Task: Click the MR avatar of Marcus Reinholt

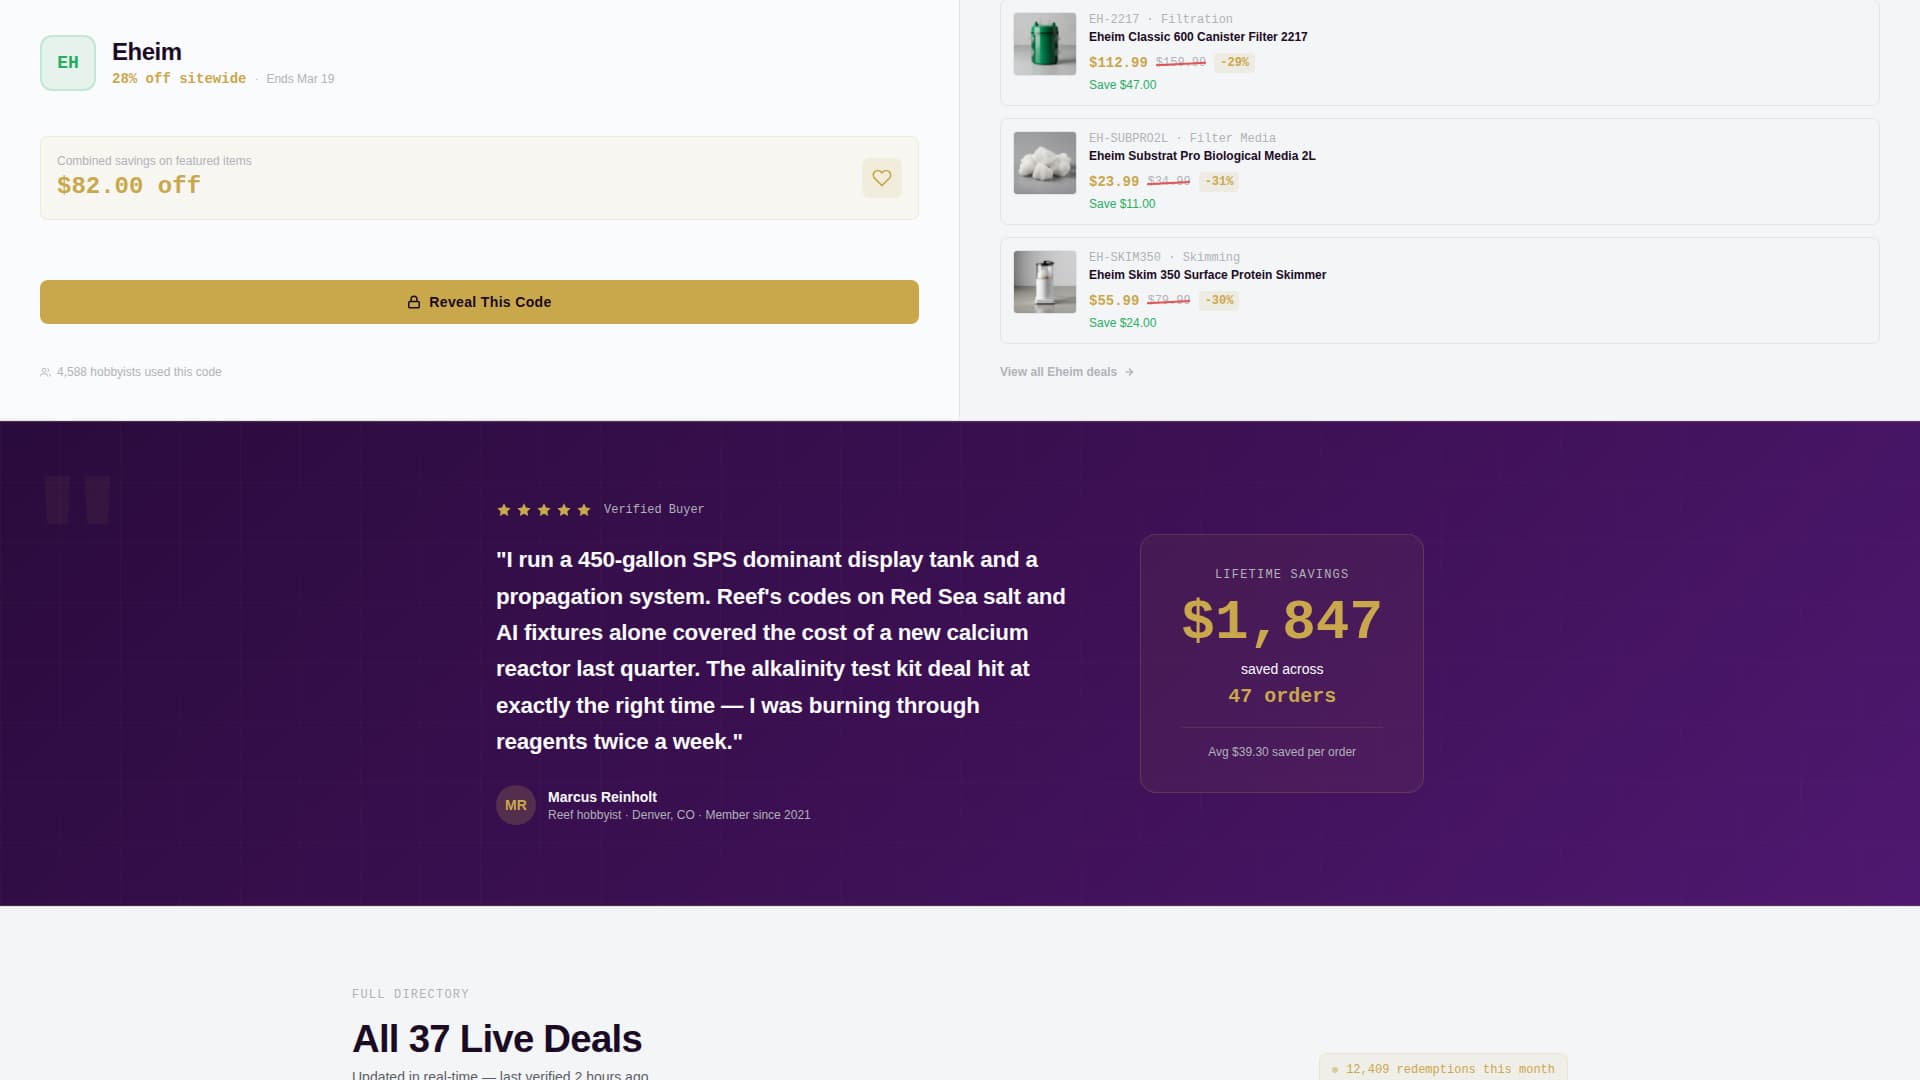Action: click(516, 805)
